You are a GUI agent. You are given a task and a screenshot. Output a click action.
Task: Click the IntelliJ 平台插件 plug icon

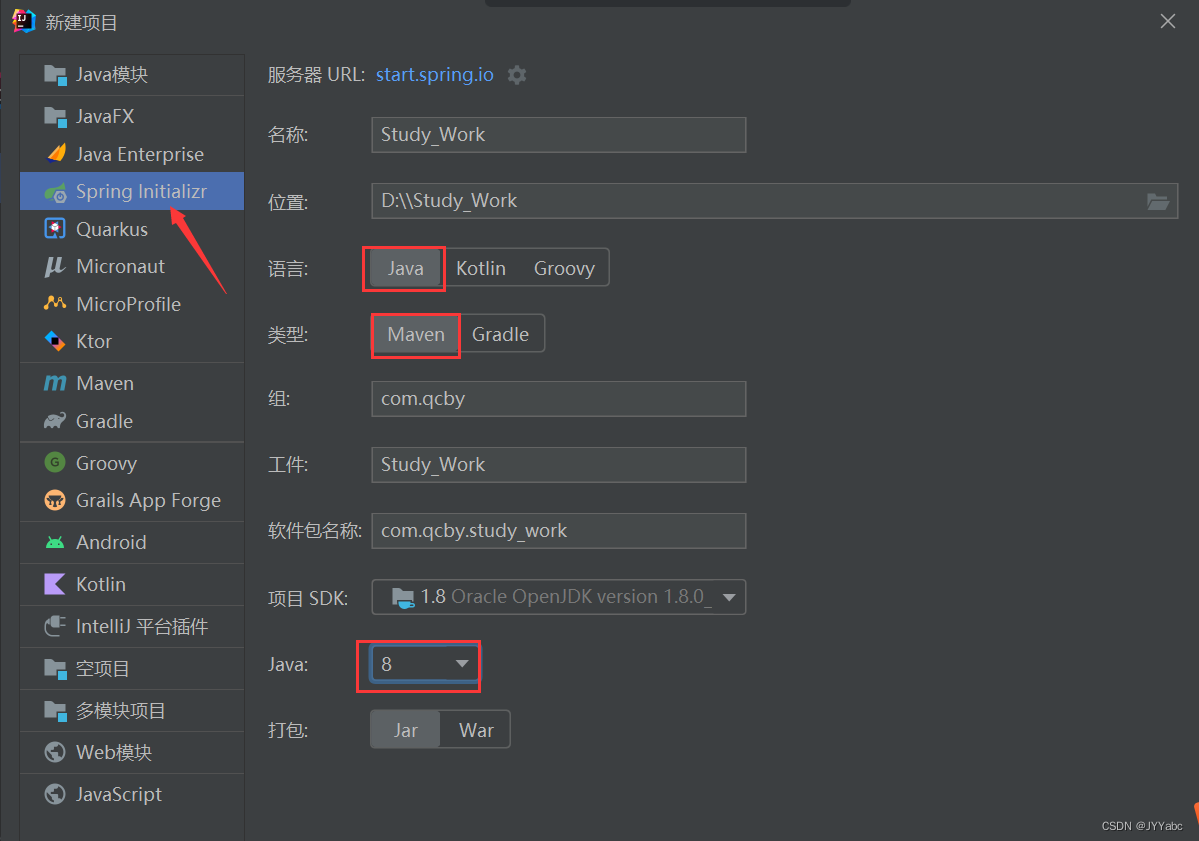(x=55, y=626)
